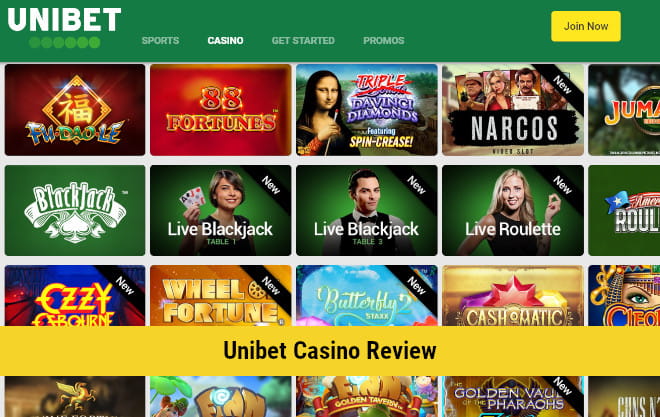The image size is (660, 417).
Task: Join Live Blackjack Table 1
Action: coord(221,210)
